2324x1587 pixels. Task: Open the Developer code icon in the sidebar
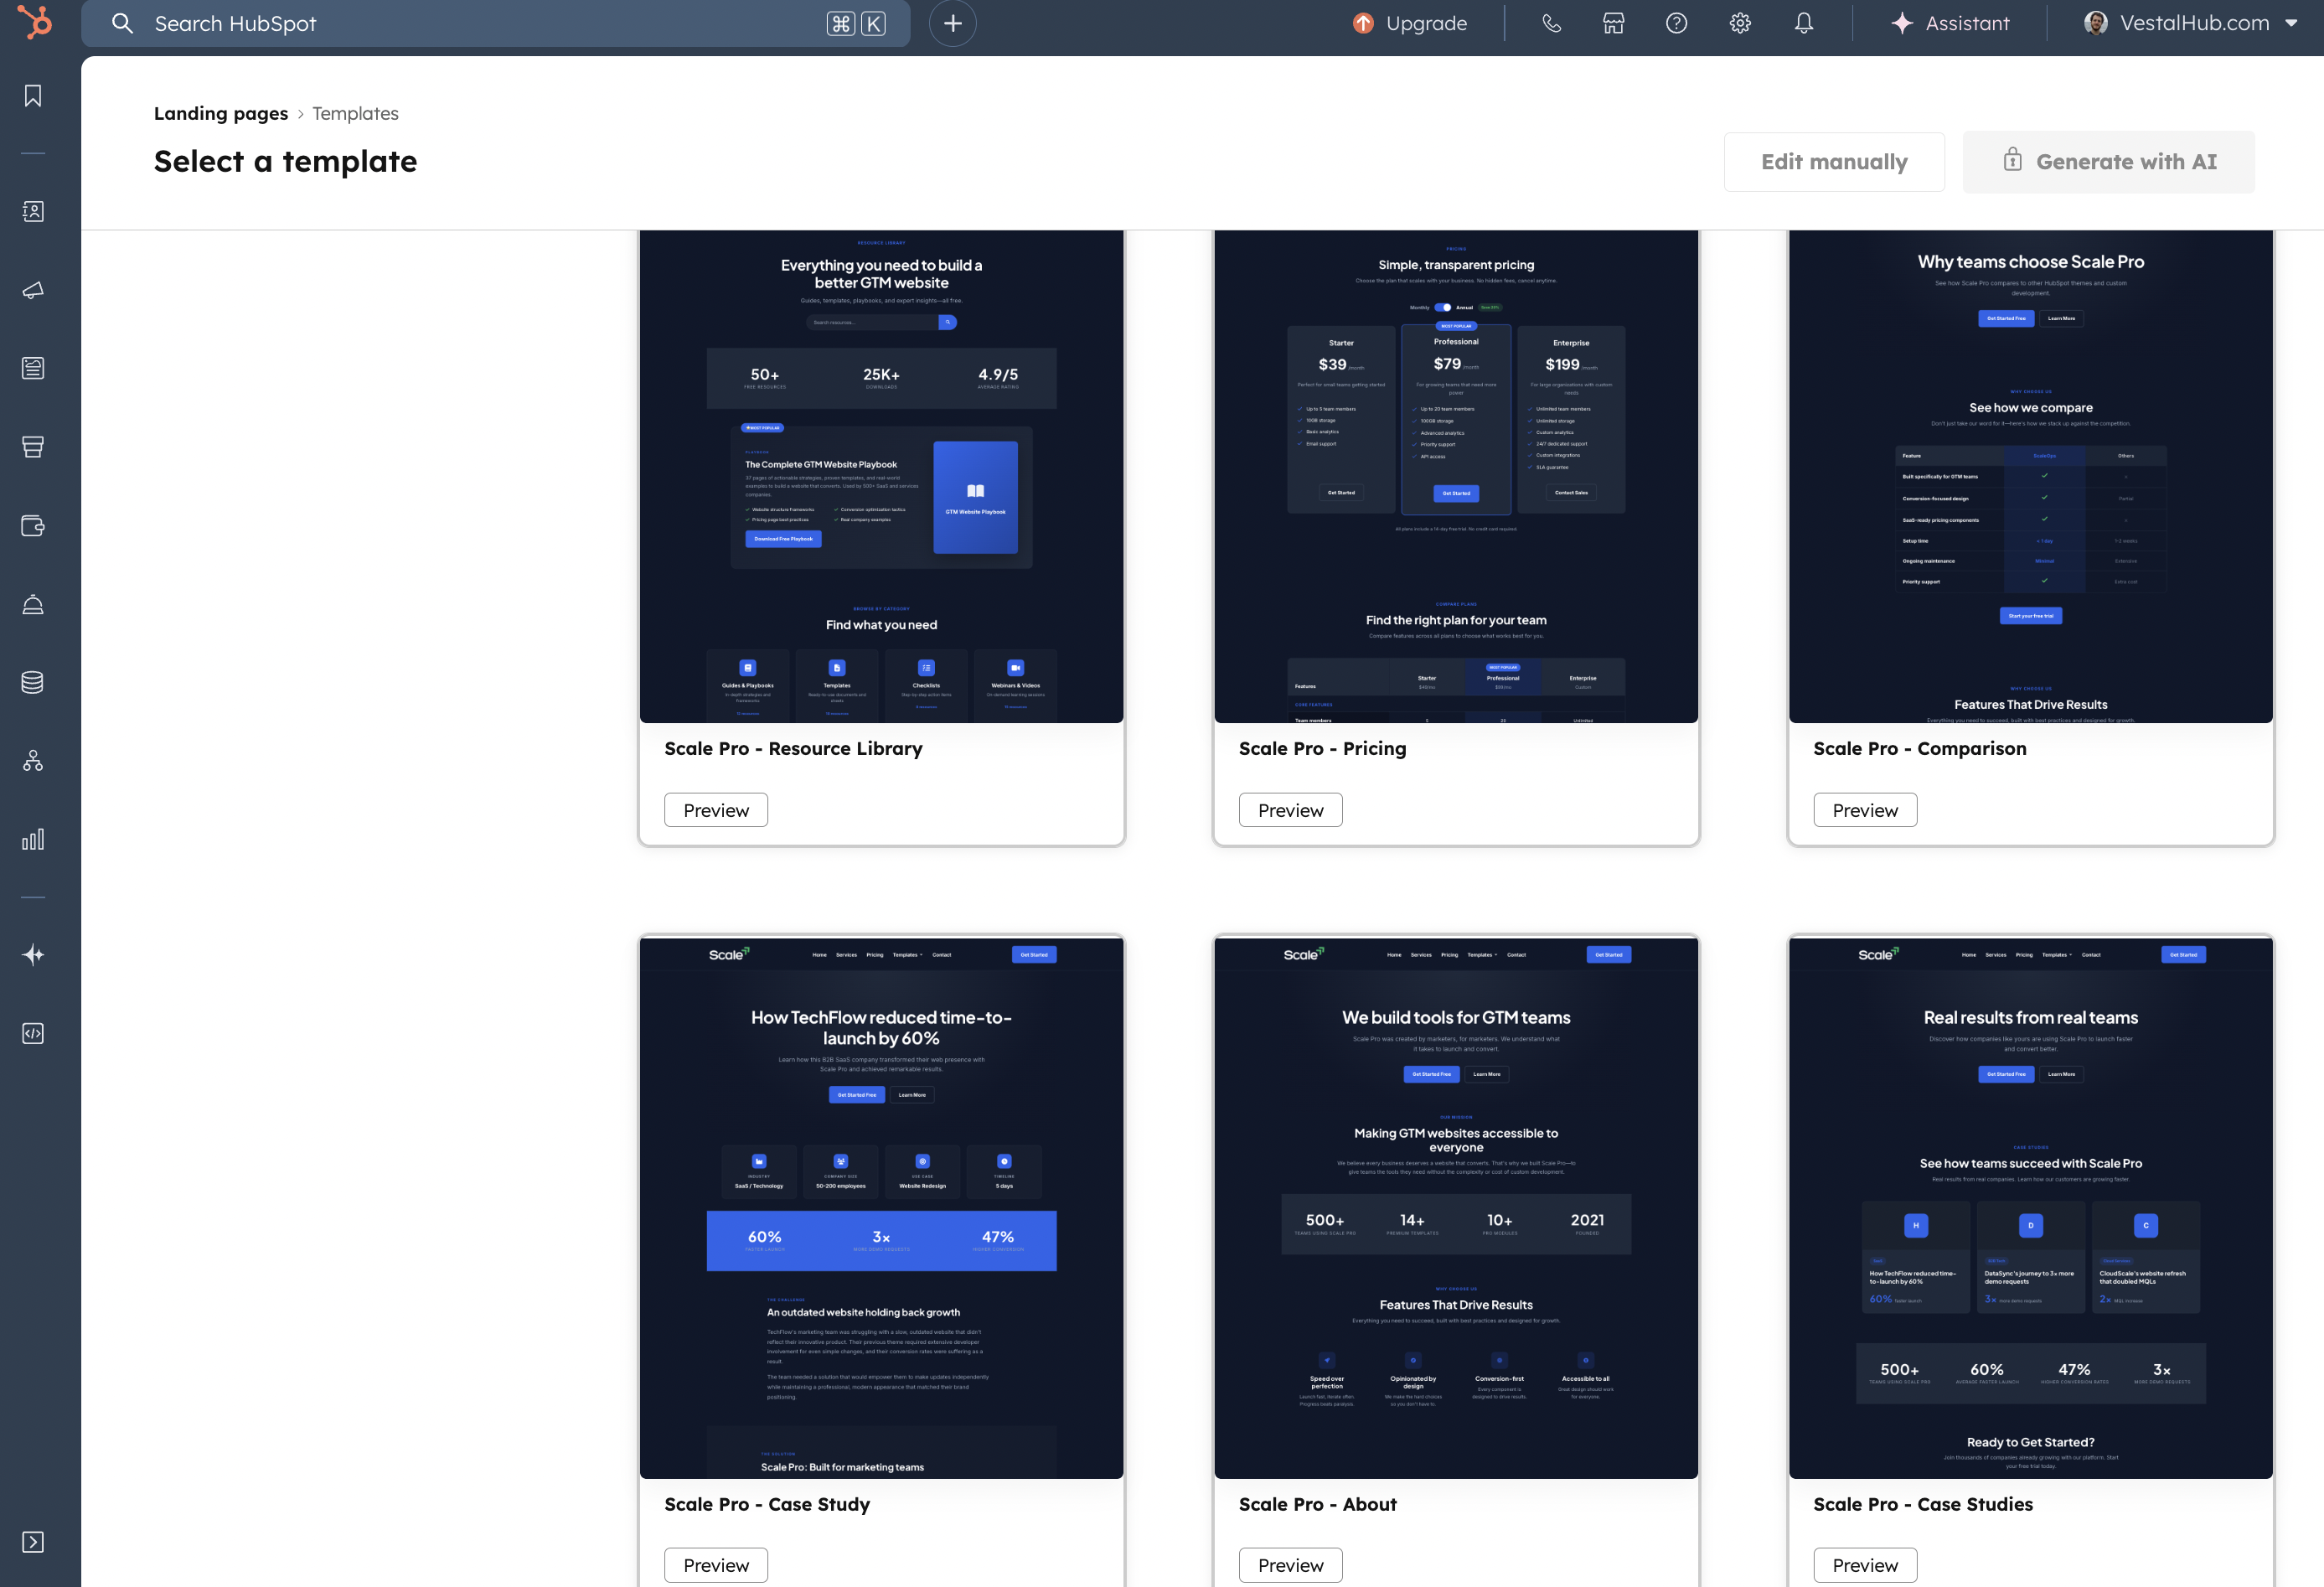tap(33, 1033)
